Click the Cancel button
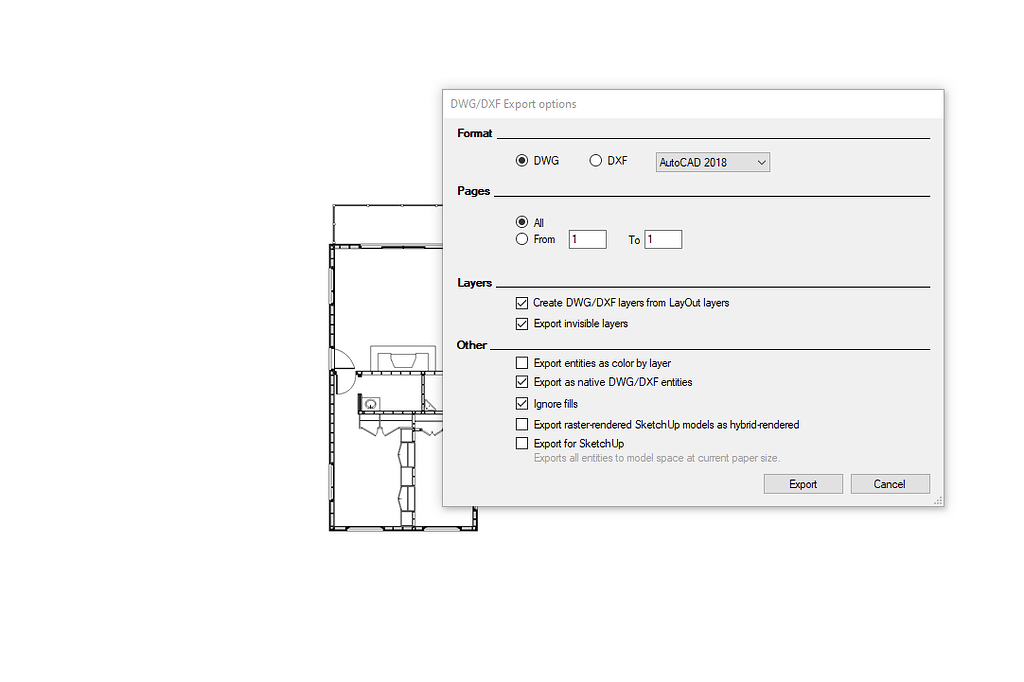The width and height of the screenshot is (1024, 682). 889,483
